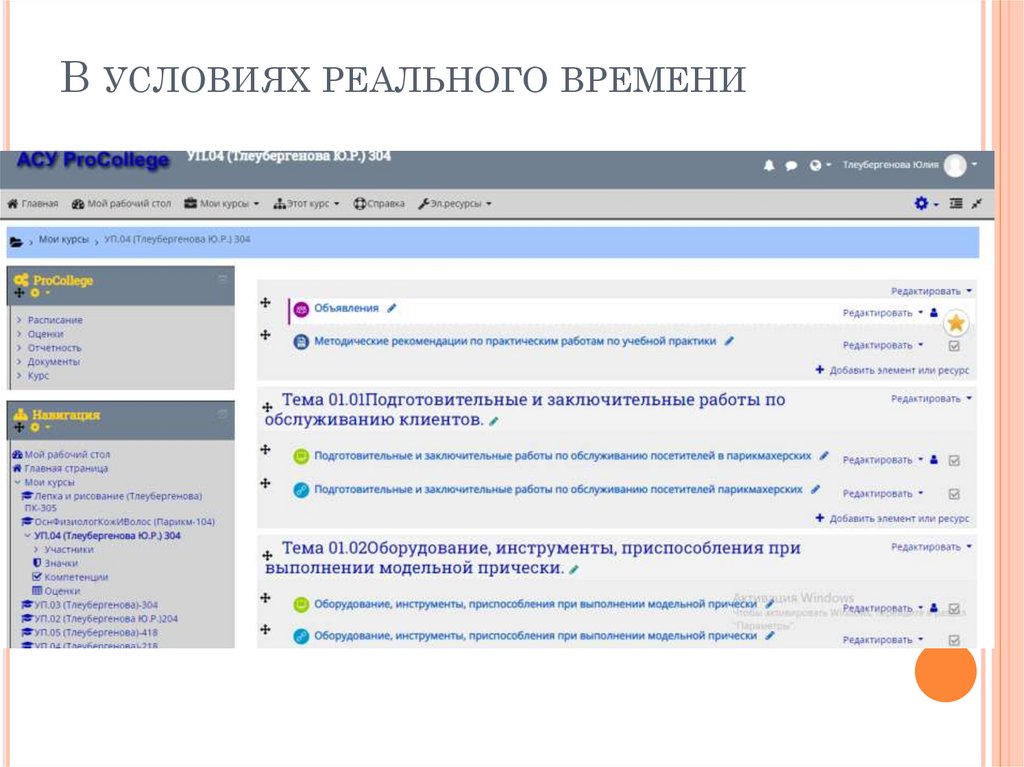
Task: Expand Оценки in ProCollege block
Action: [x=45, y=334]
